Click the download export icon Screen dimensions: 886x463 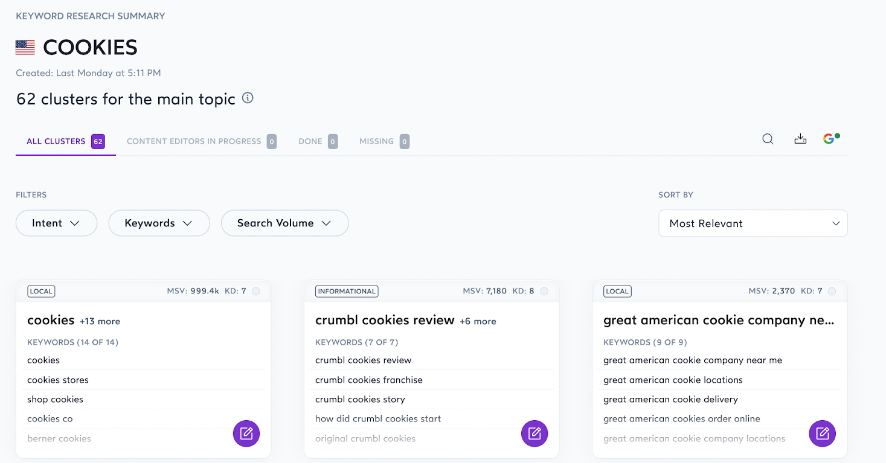tap(800, 139)
